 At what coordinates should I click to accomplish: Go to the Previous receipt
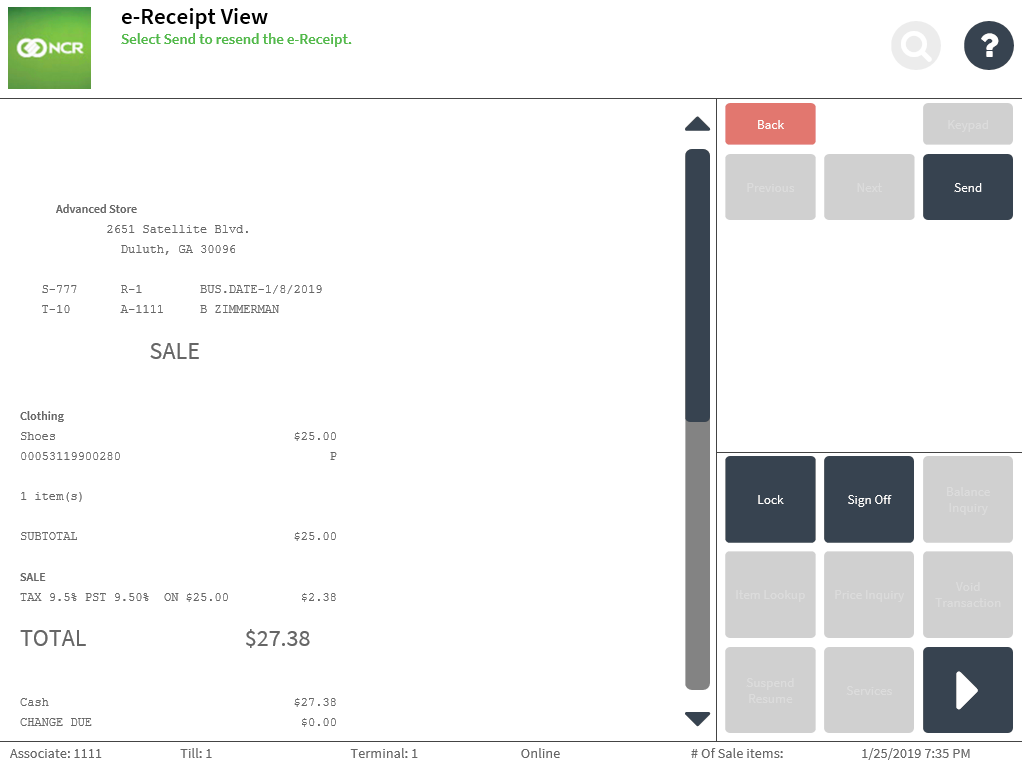tap(770, 187)
